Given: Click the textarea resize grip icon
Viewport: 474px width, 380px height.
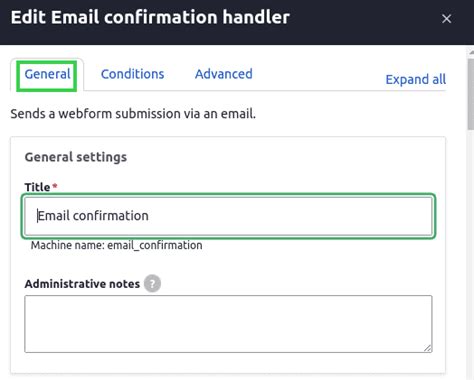Looking at the screenshot, I should pyautogui.click(x=428, y=348).
